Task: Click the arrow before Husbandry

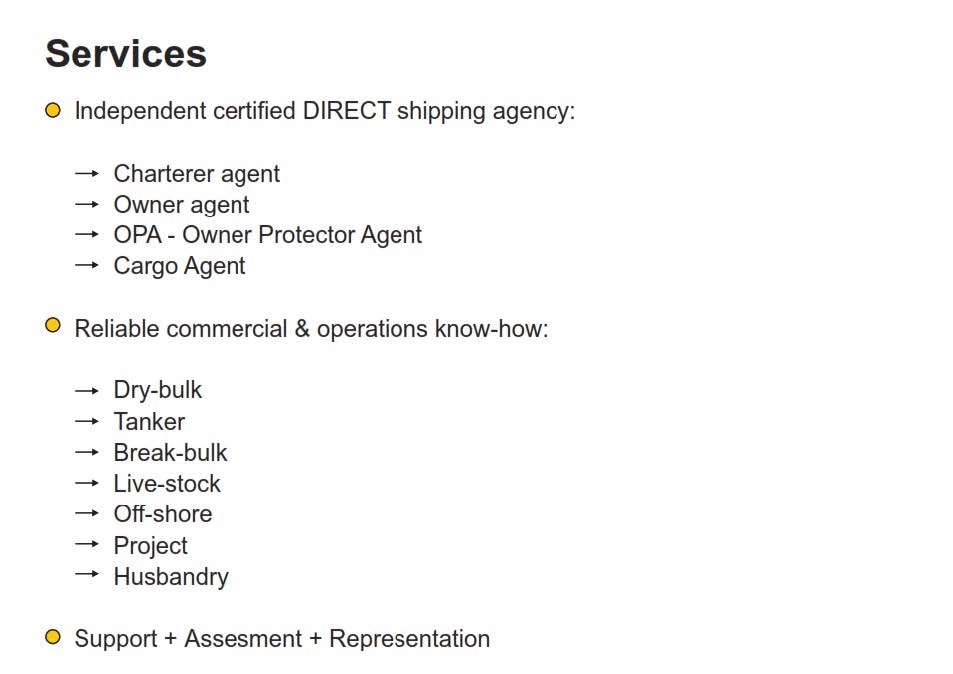Action: click(87, 574)
